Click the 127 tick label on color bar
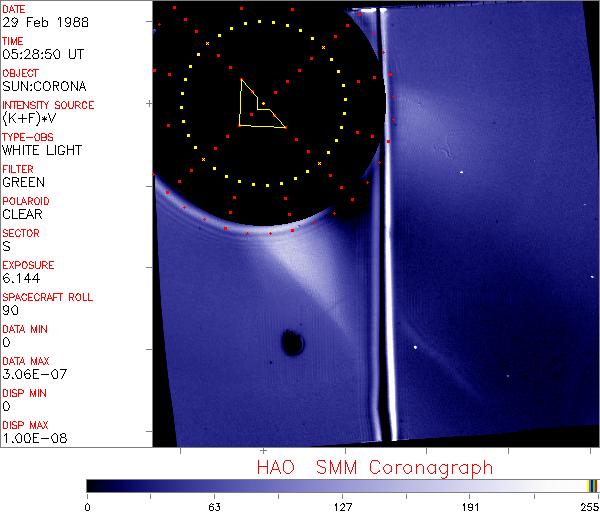 (343, 505)
